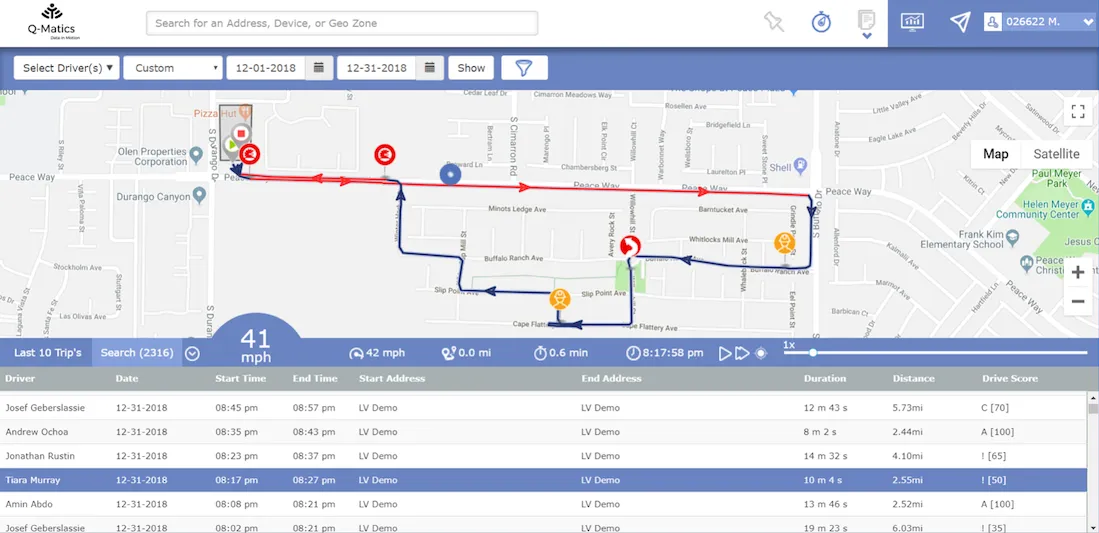The height and width of the screenshot is (533, 1099).
Task: Play the trip route playback
Action: [x=725, y=353]
